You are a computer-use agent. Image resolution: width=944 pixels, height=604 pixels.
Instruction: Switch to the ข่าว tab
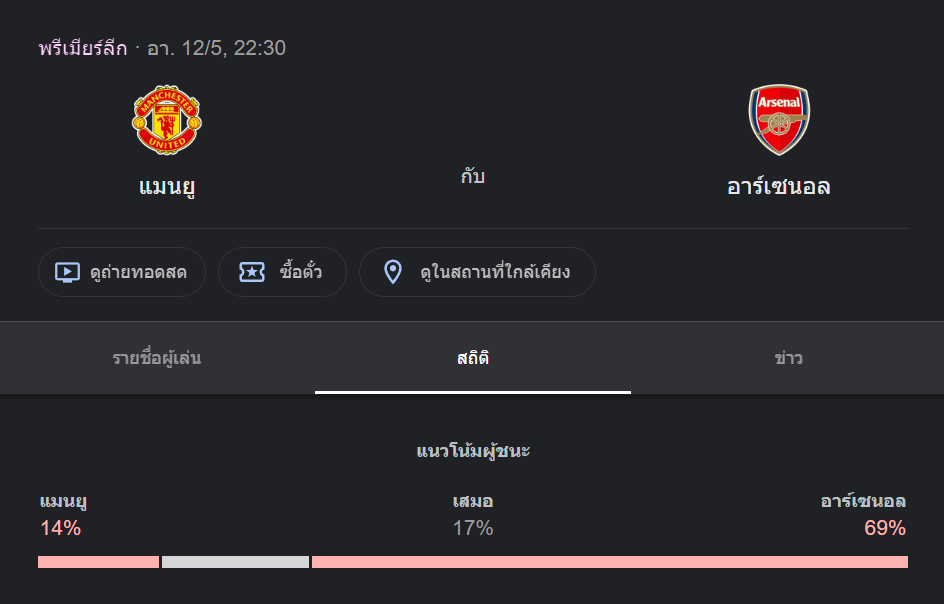click(x=790, y=357)
